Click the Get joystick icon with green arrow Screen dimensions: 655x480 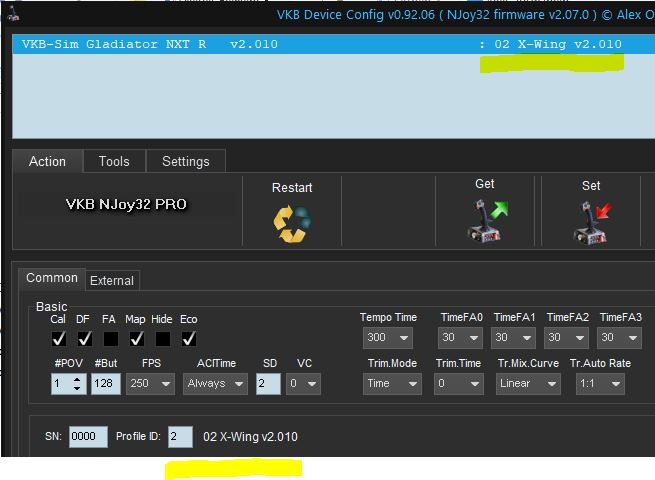point(487,221)
